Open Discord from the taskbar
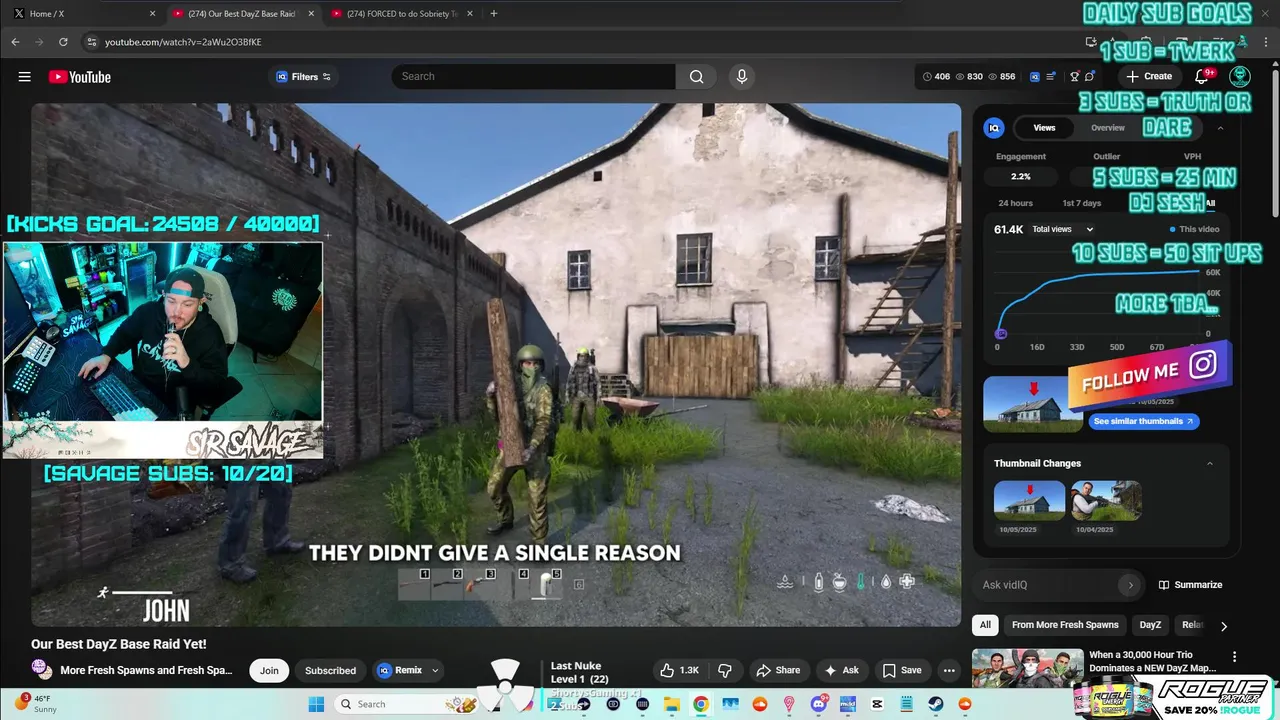The height and width of the screenshot is (720, 1280). click(x=818, y=704)
